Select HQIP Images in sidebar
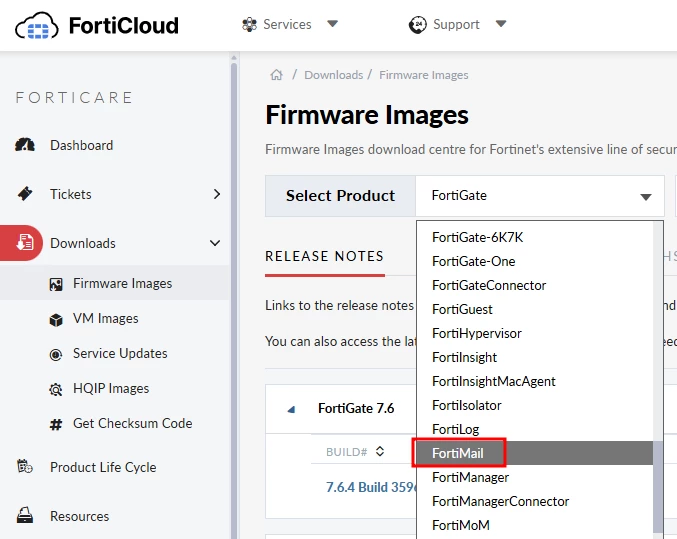 tap(111, 388)
